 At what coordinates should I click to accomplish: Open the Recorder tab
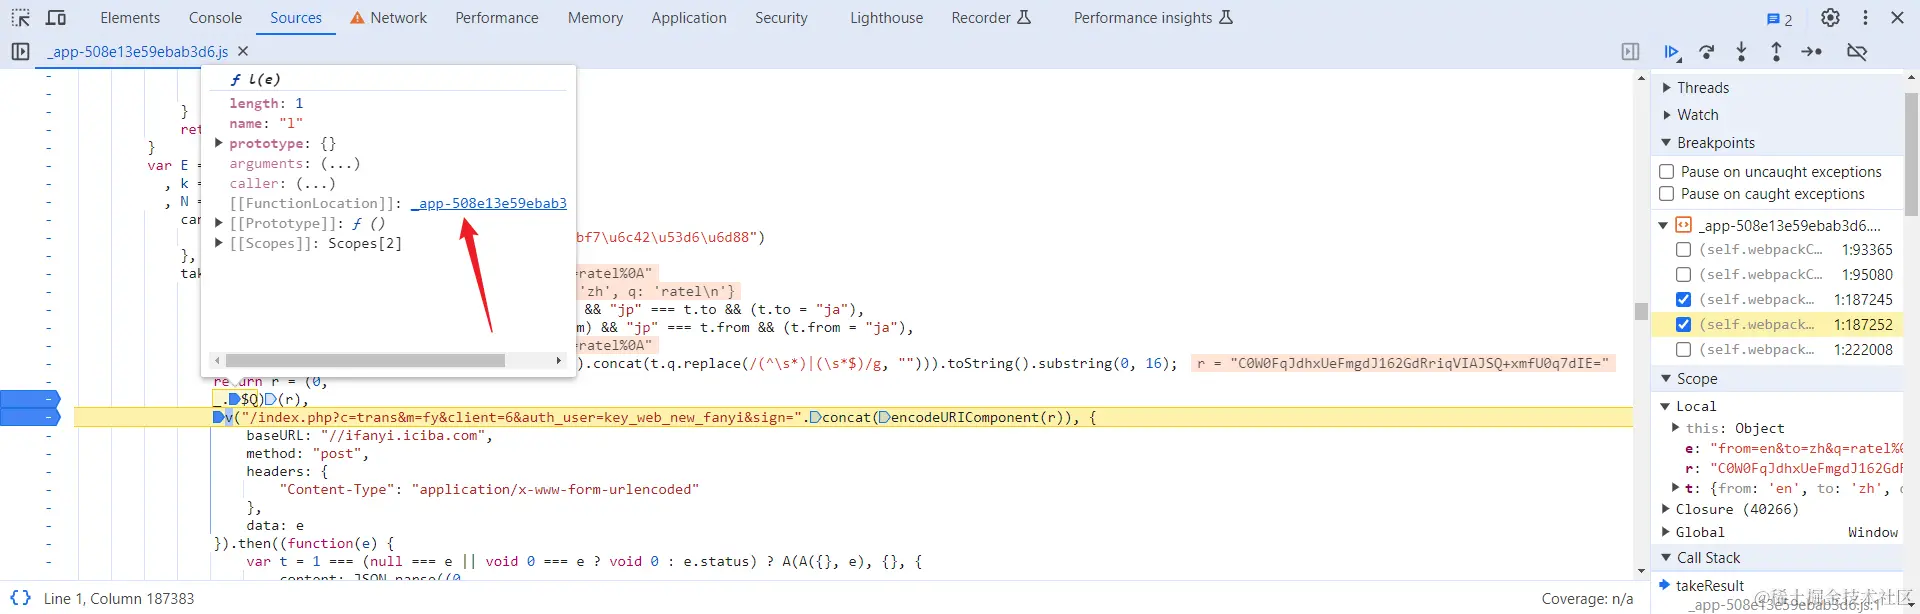[991, 18]
